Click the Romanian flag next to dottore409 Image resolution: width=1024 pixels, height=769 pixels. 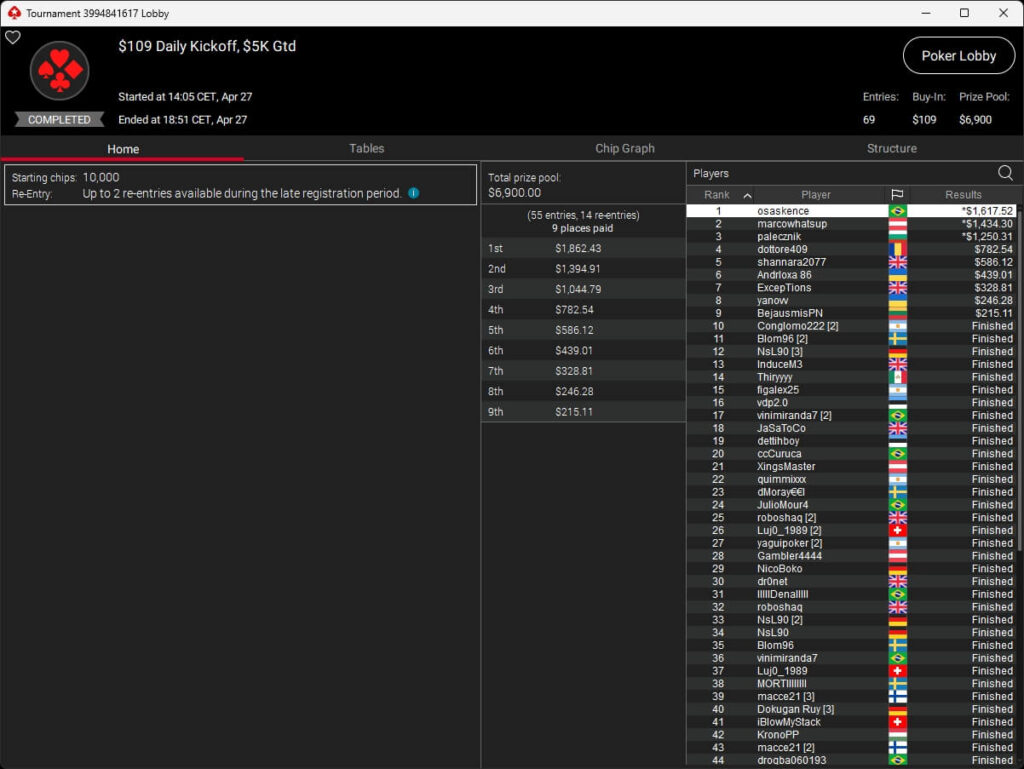point(897,250)
